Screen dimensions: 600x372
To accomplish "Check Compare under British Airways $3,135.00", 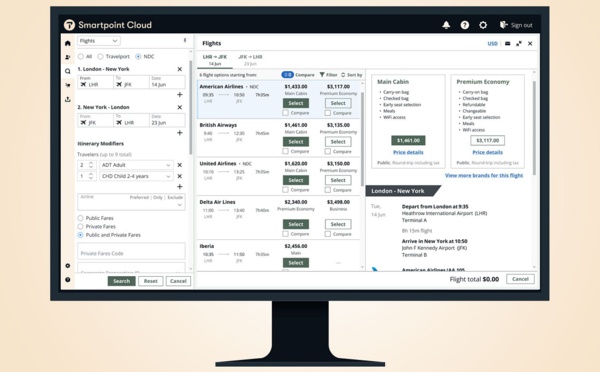I will [x=328, y=152].
